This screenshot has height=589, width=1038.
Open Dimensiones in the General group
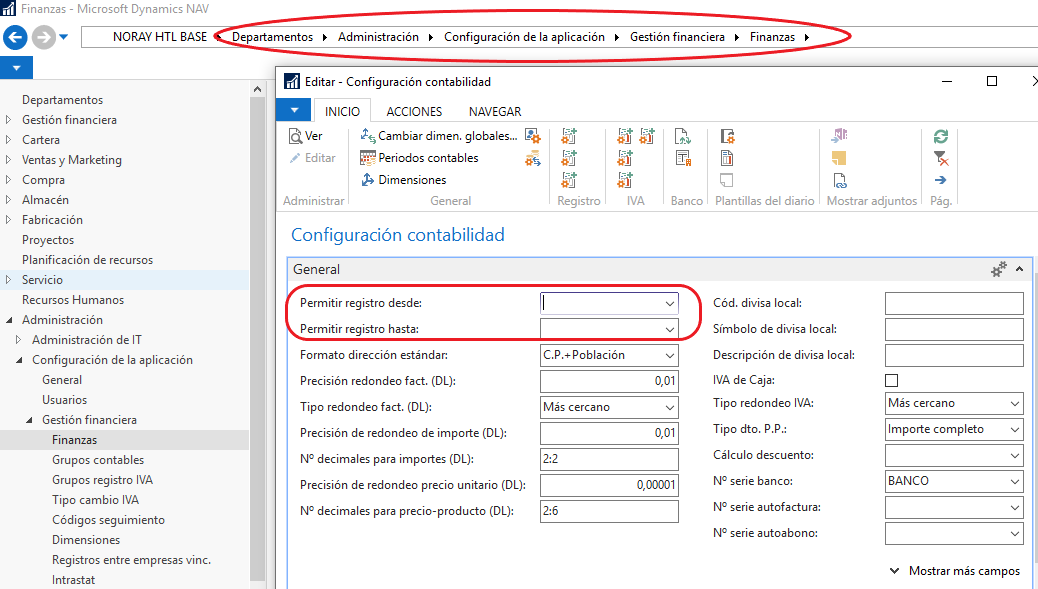tap(403, 179)
